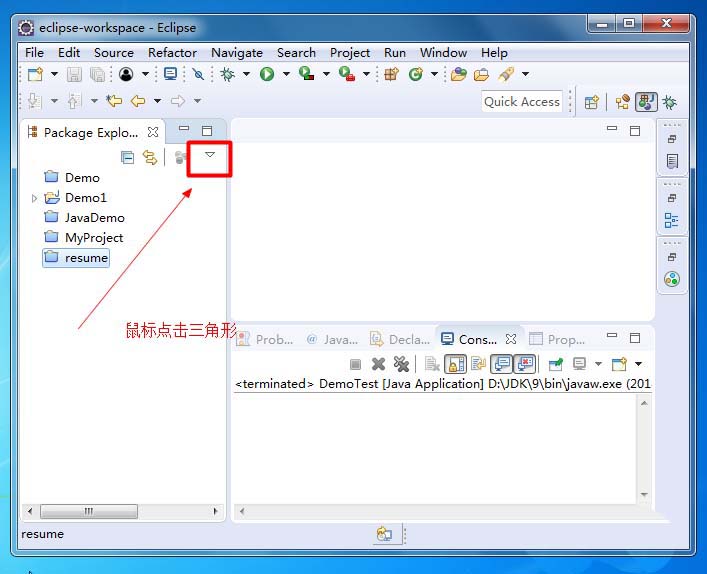The width and height of the screenshot is (707, 574).
Task: Switch to the Properties tab
Action: pos(557,339)
